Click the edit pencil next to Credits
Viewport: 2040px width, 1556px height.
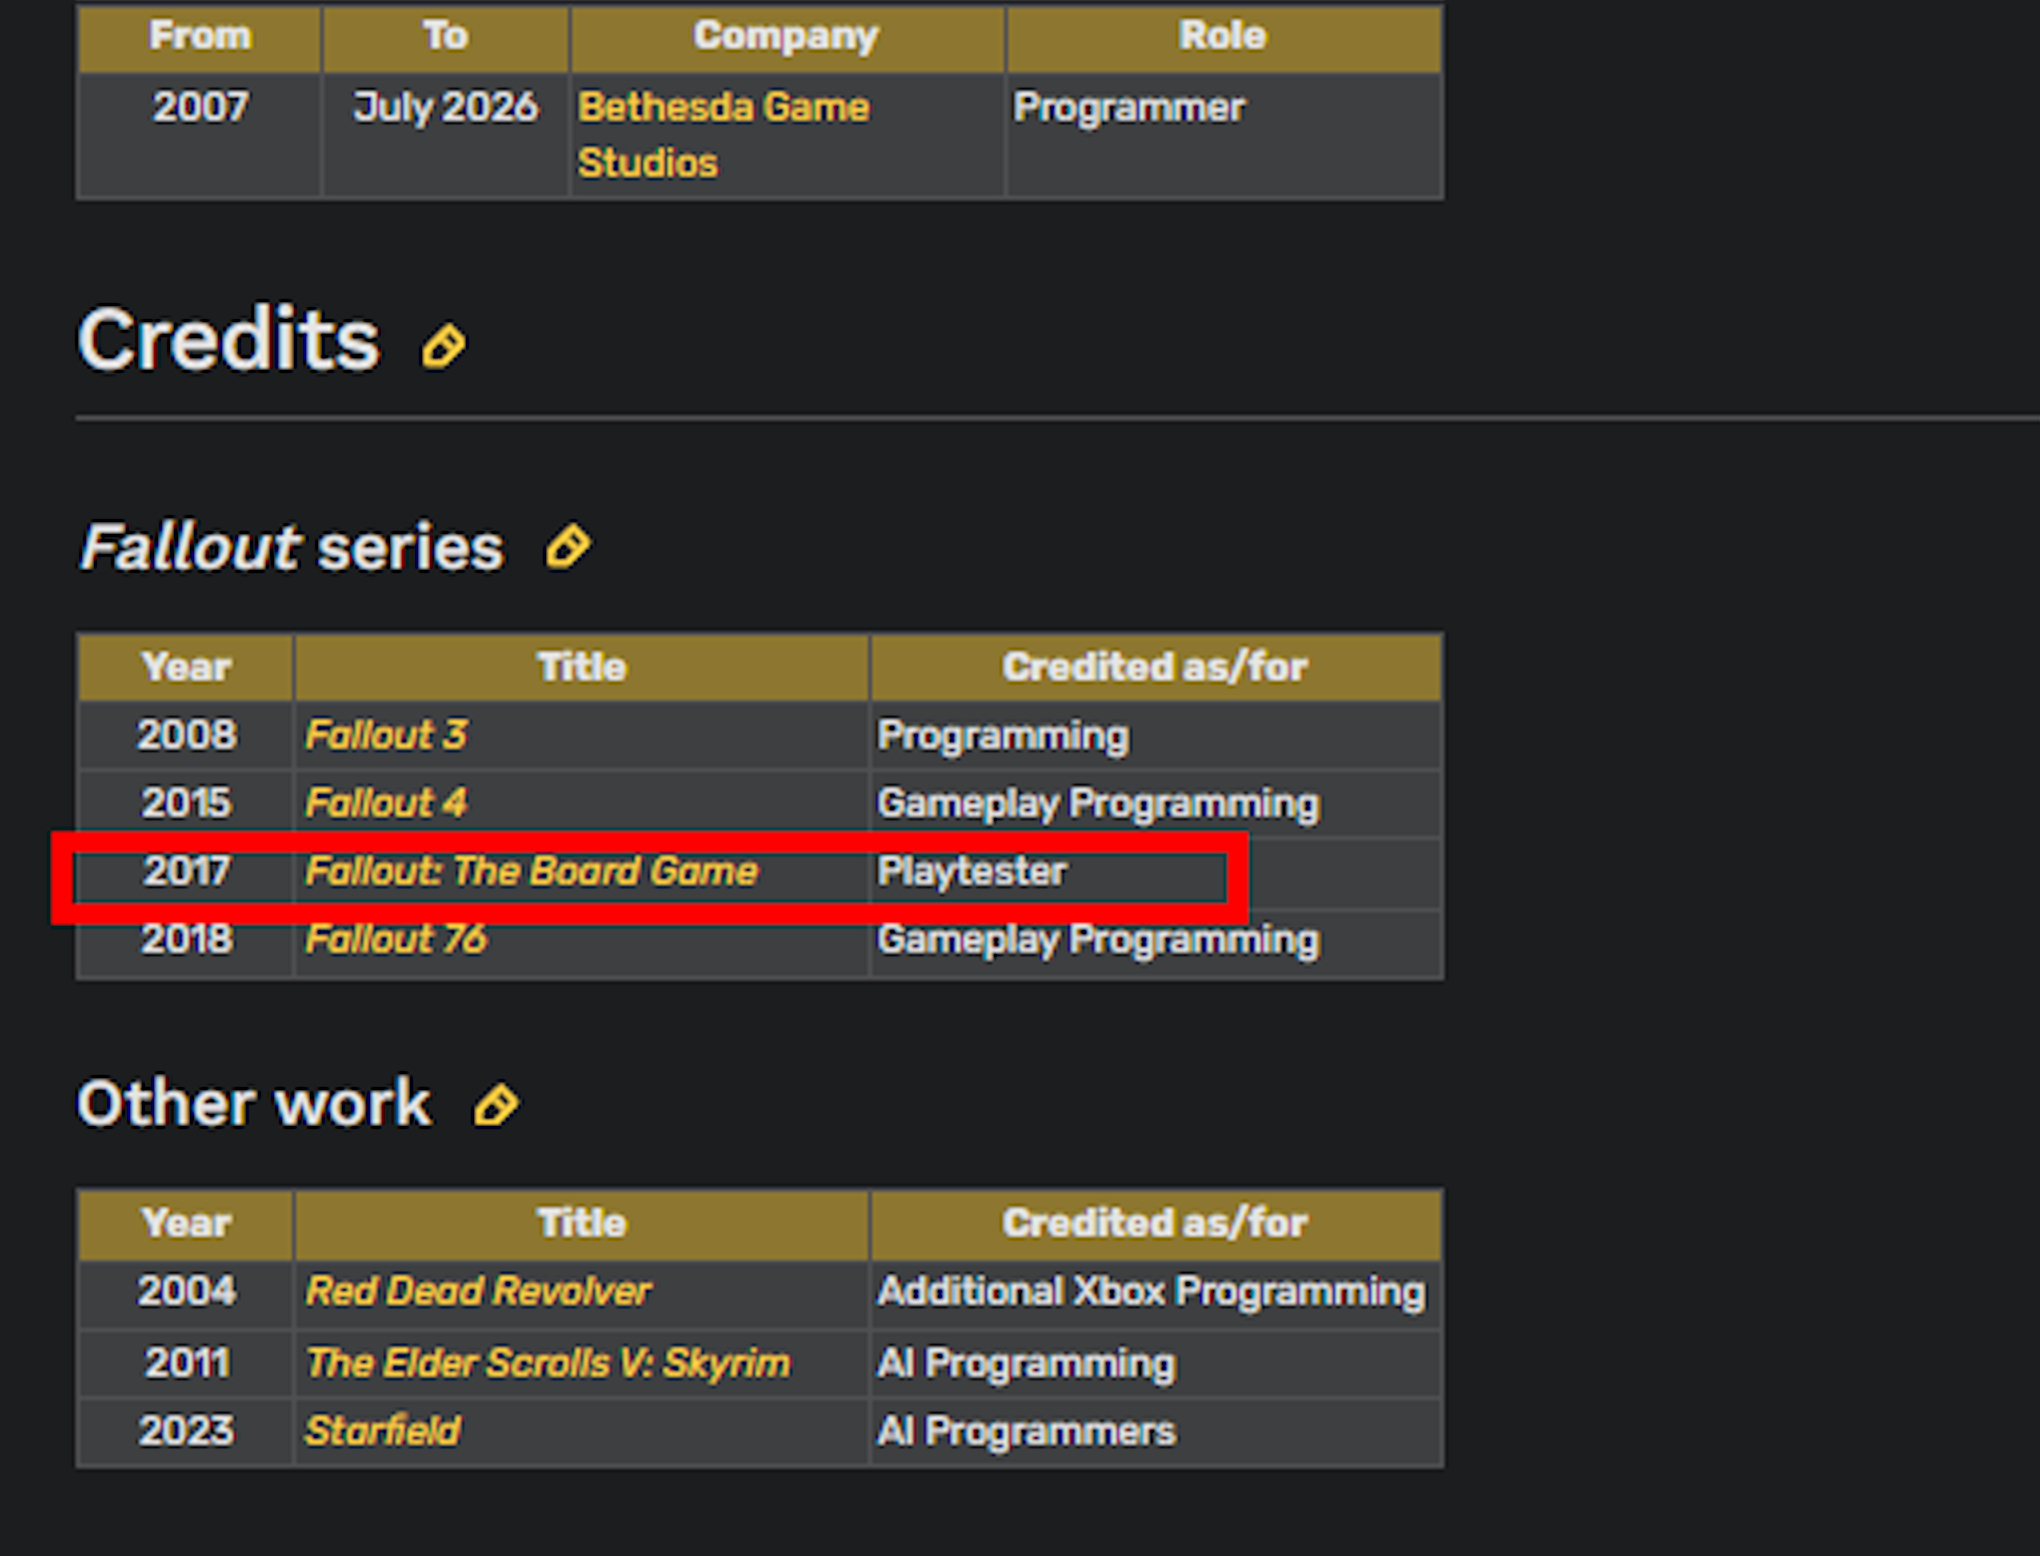click(x=443, y=346)
